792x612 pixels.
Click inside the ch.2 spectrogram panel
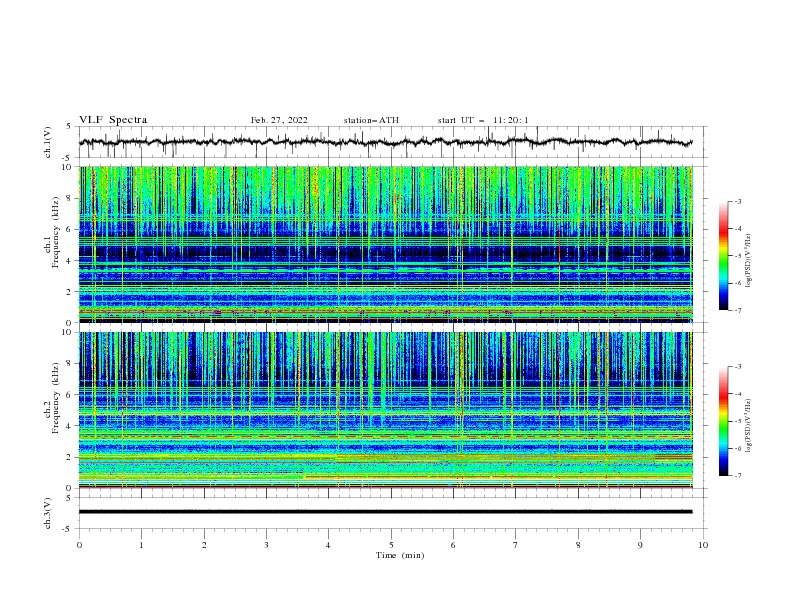tap(385, 410)
